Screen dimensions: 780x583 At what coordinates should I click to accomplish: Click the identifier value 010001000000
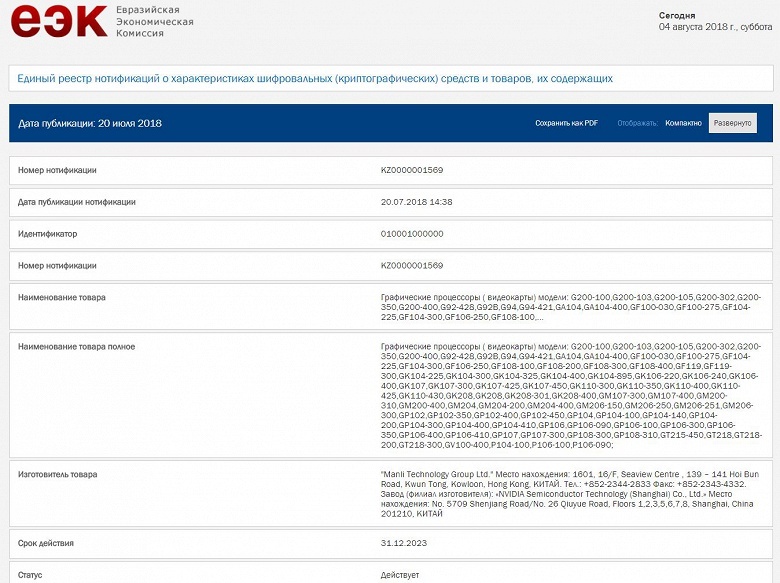pos(412,234)
